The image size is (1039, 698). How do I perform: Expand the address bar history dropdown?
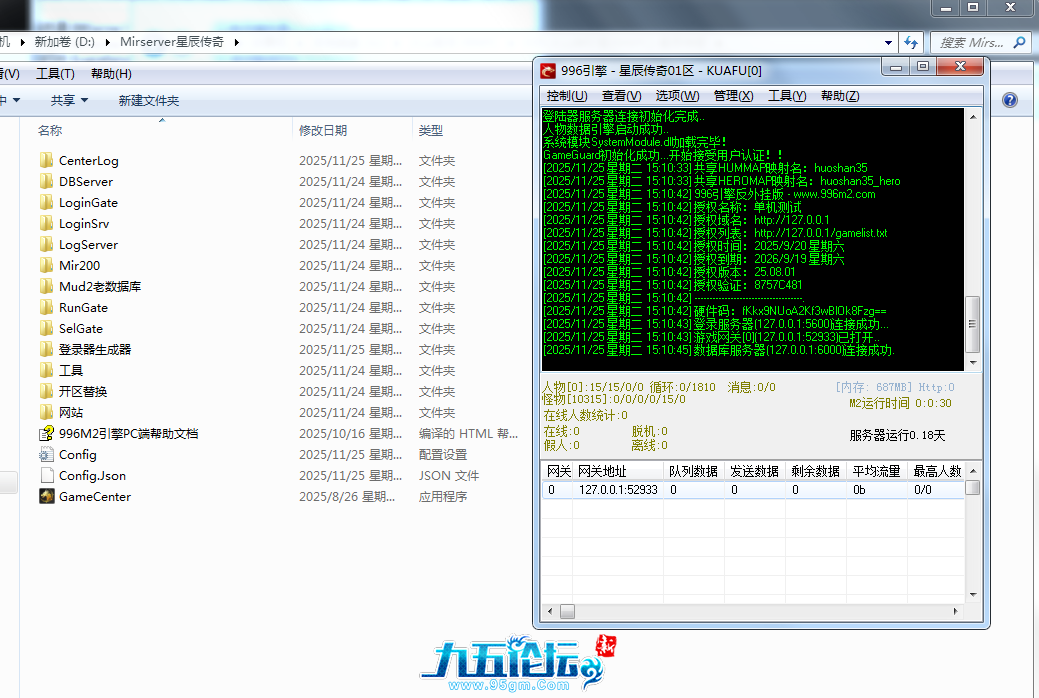pyautogui.click(x=888, y=43)
